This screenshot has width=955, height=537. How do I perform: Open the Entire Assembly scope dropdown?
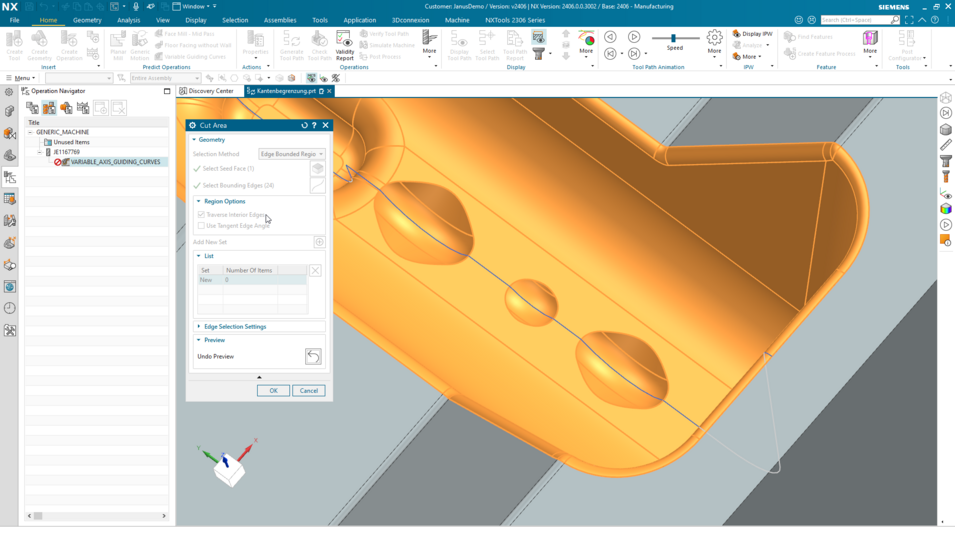(165, 78)
